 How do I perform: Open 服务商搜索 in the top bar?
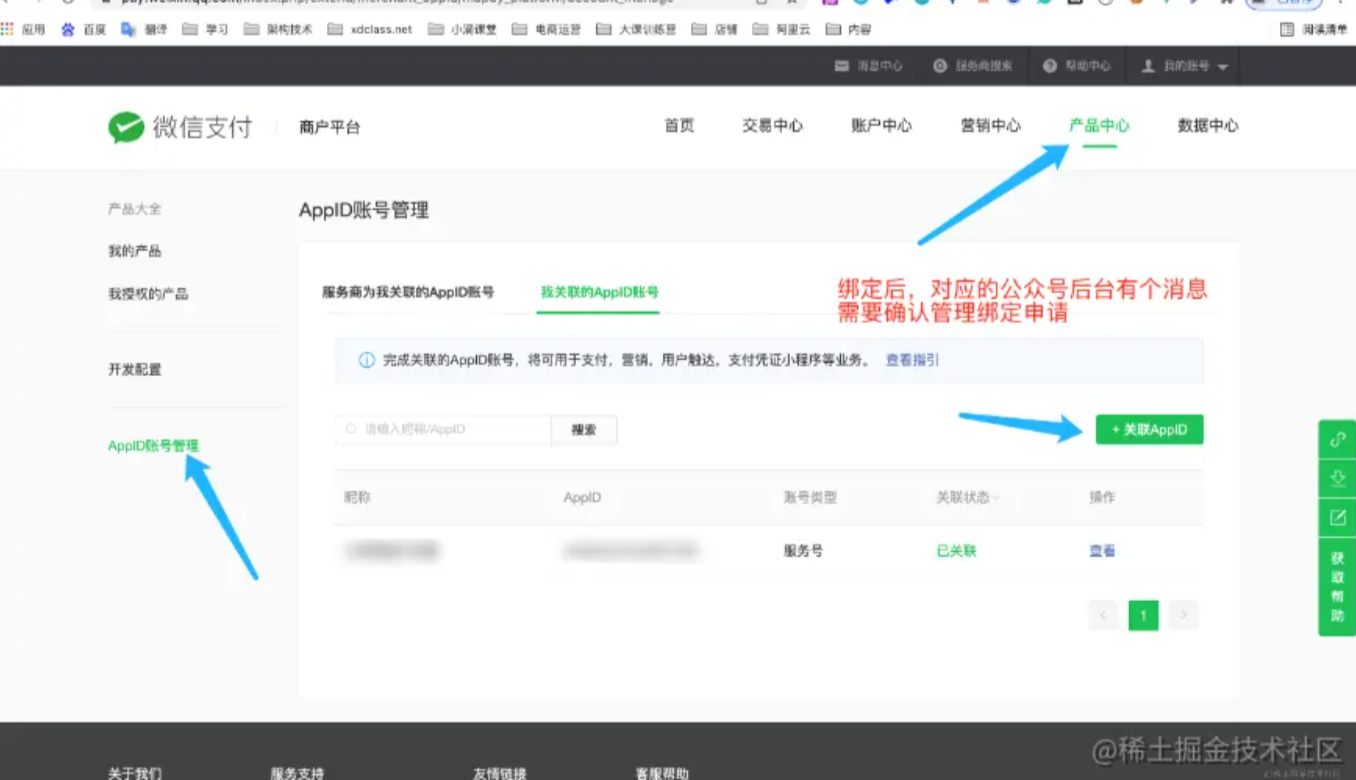point(973,66)
